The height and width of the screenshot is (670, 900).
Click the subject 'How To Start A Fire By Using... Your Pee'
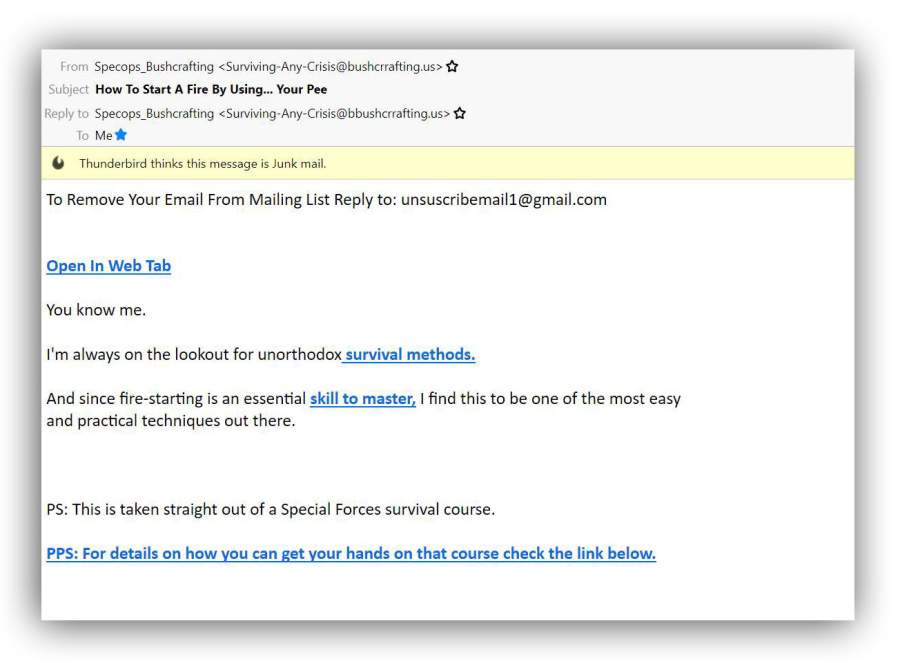tap(211, 90)
